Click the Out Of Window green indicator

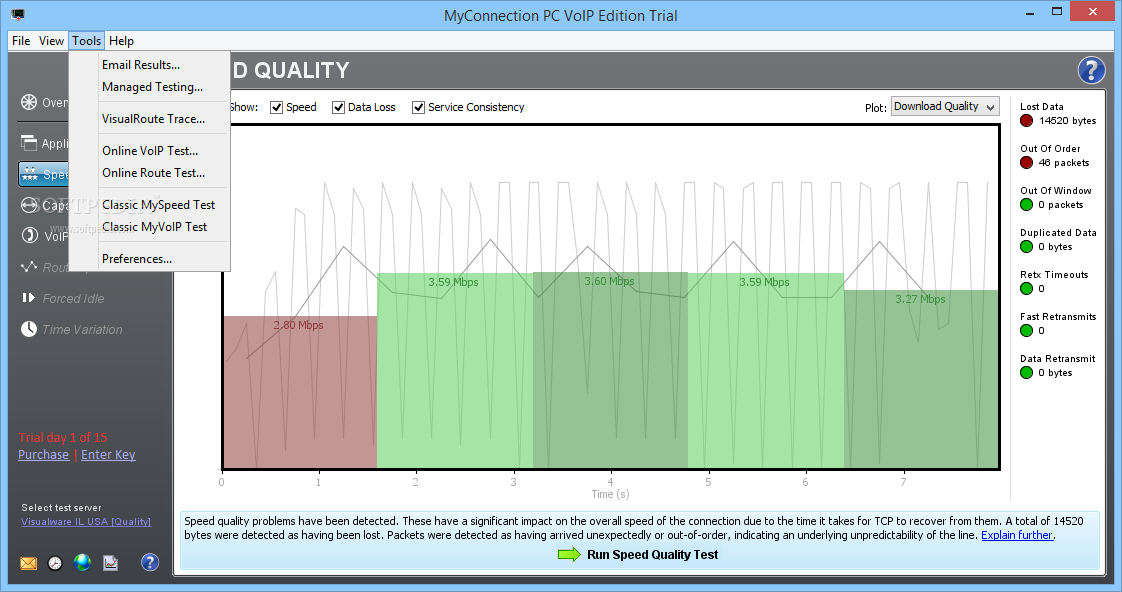[x=1026, y=205]
